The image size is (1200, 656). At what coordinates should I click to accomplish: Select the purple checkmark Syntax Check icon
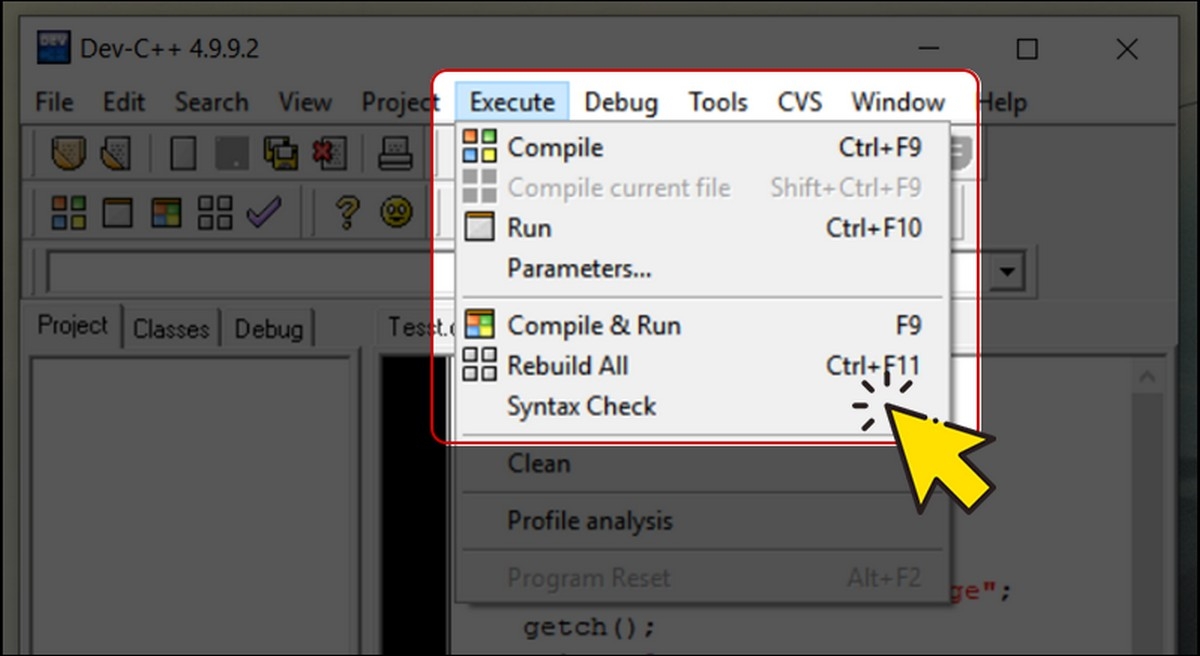tap(263, 212)
